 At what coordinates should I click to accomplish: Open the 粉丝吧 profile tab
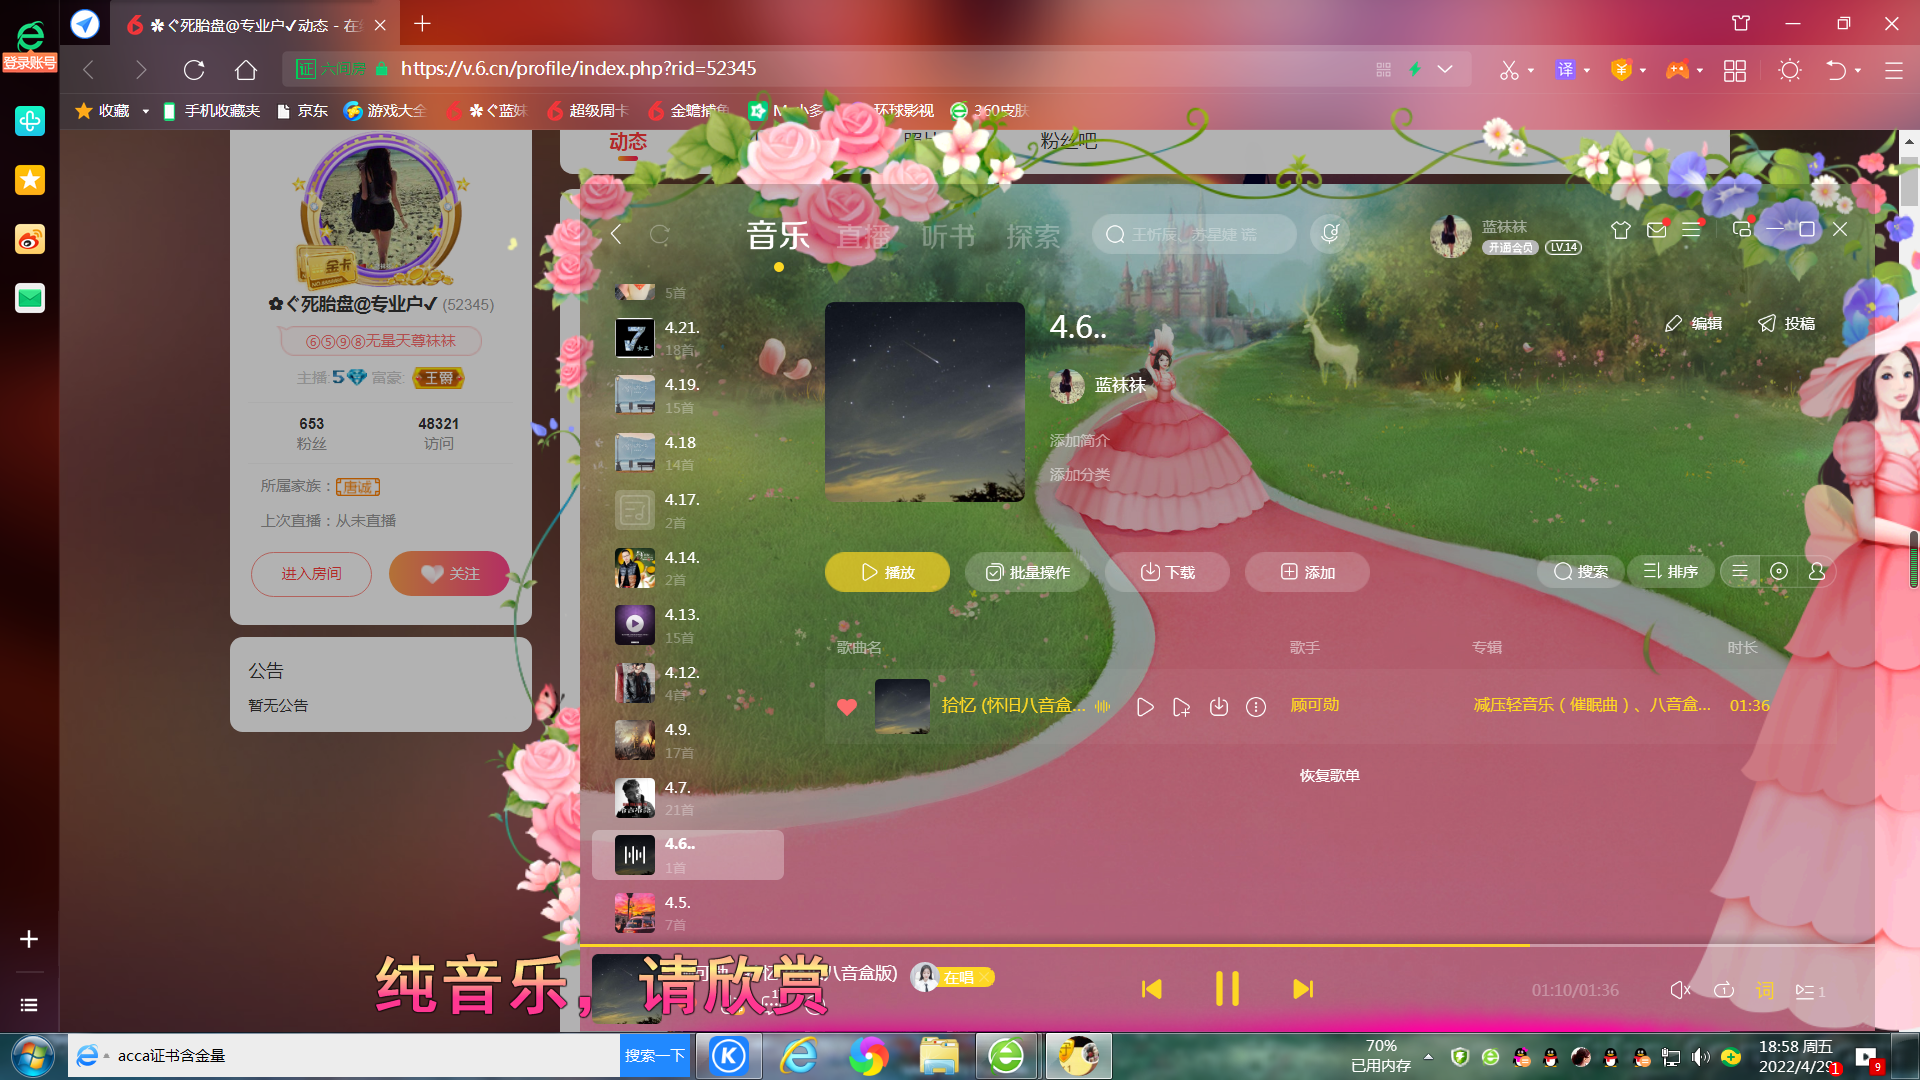tap(1068, 142)
